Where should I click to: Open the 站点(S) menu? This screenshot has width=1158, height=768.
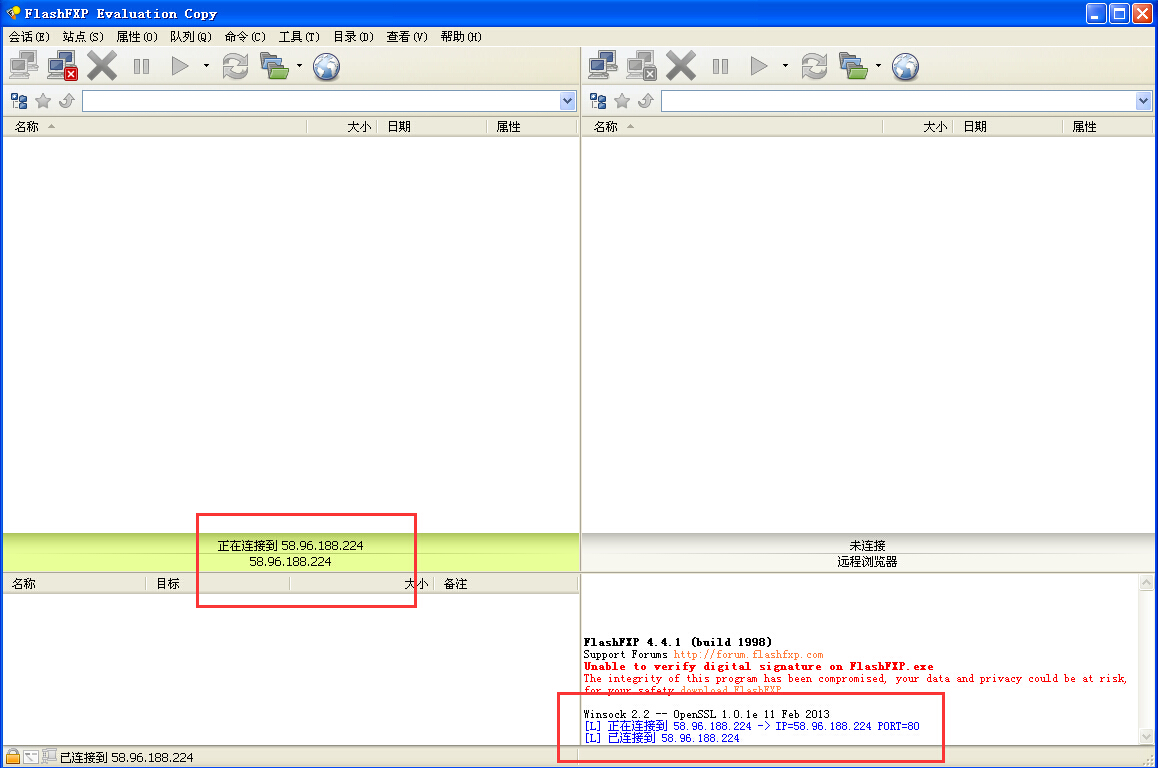(x=83, y=37)
